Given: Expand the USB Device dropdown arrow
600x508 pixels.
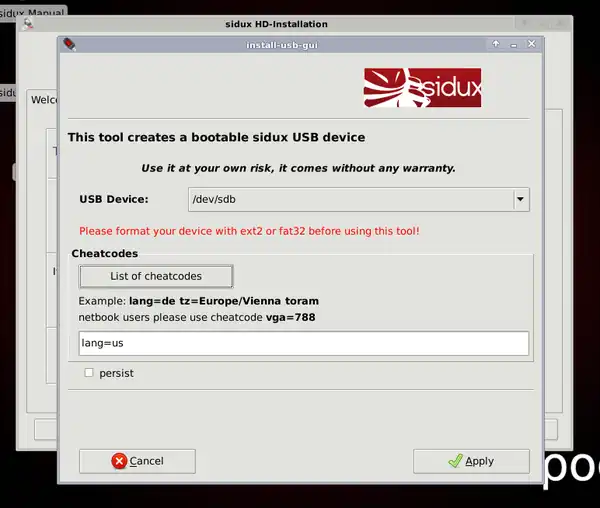Looking at the screenshot, I should click(x=520, y=200).
